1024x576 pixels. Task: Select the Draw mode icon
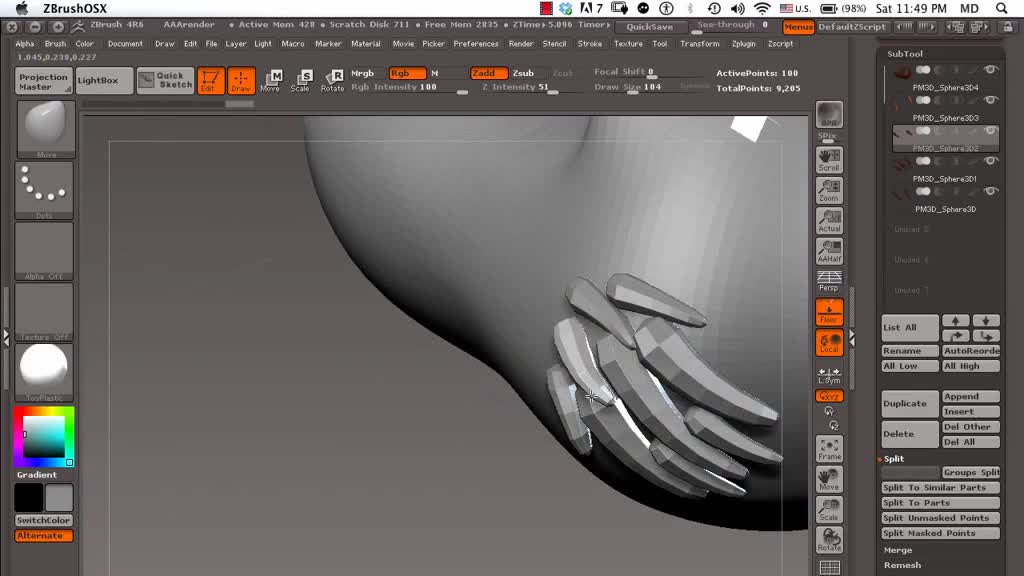241,81
